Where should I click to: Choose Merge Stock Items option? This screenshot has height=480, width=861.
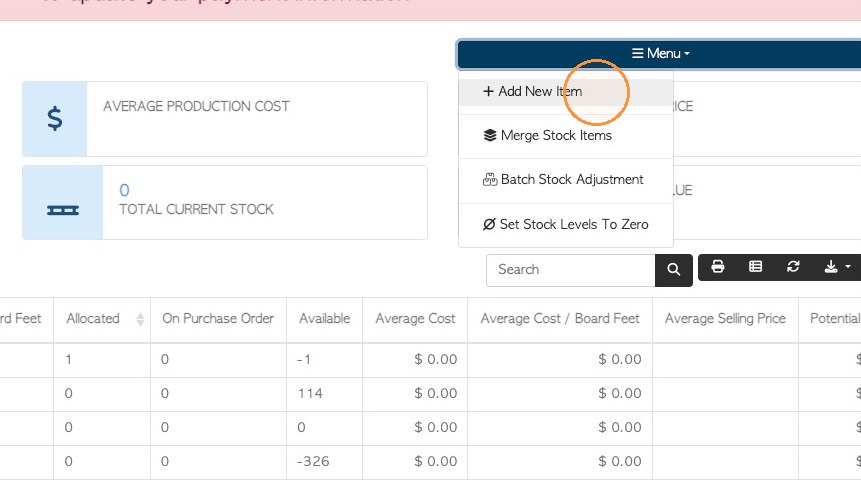(566, 136)
